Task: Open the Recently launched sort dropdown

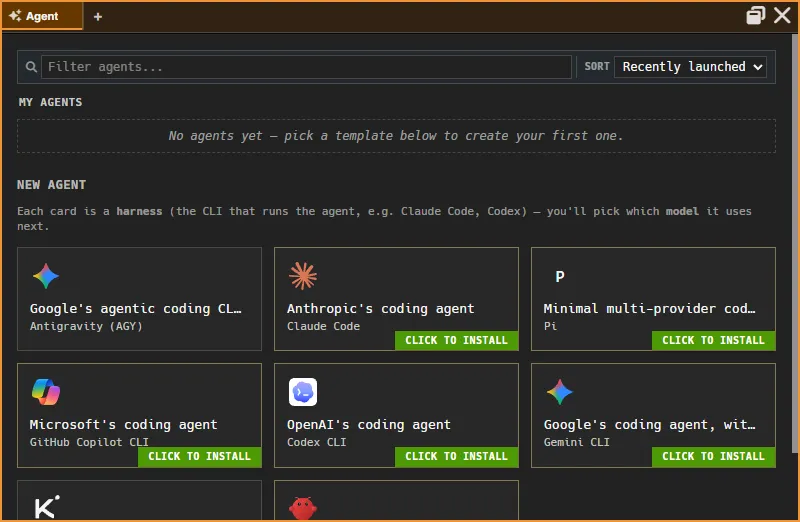Action: coord(690,67)
